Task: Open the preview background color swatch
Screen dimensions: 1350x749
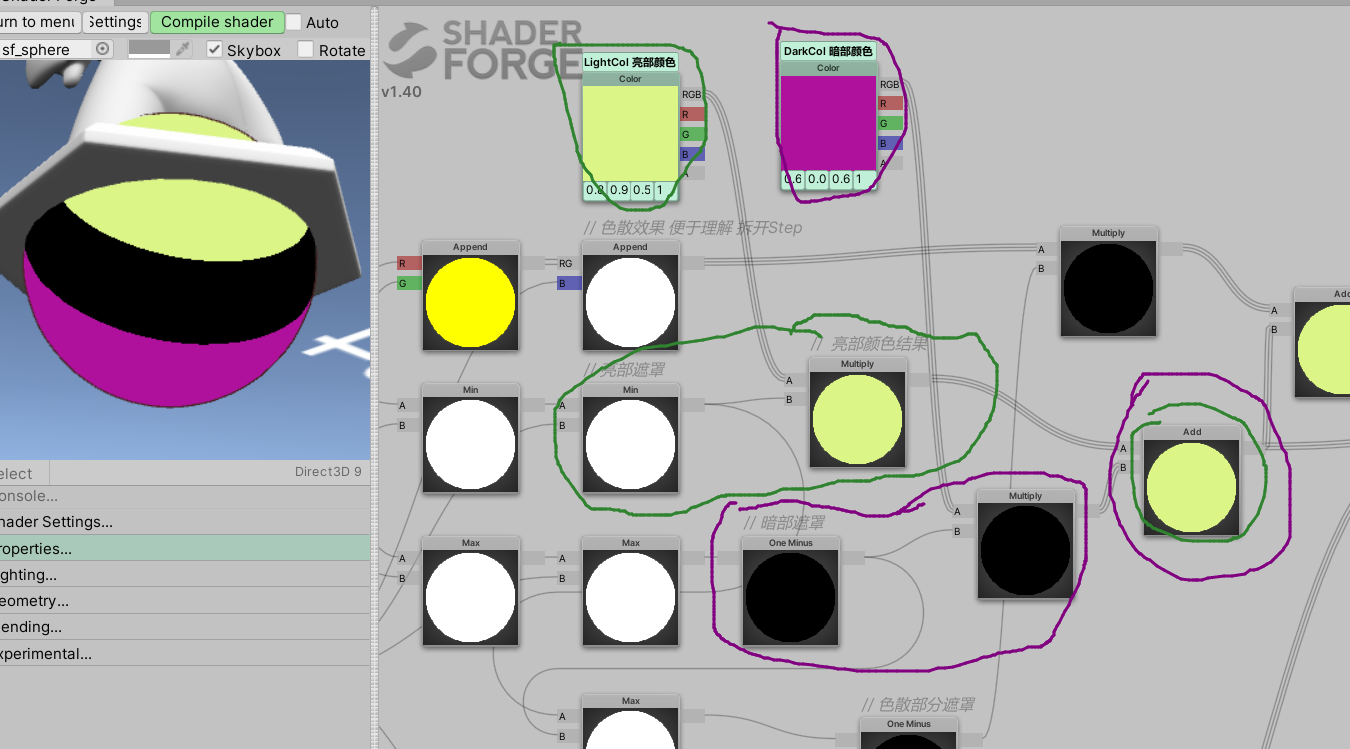Action: (x=149, y=48)
